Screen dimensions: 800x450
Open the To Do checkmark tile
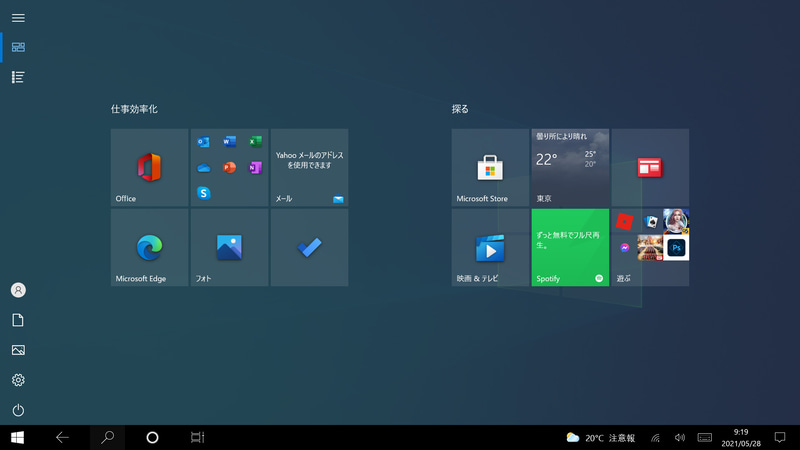[x=310, y=247]
